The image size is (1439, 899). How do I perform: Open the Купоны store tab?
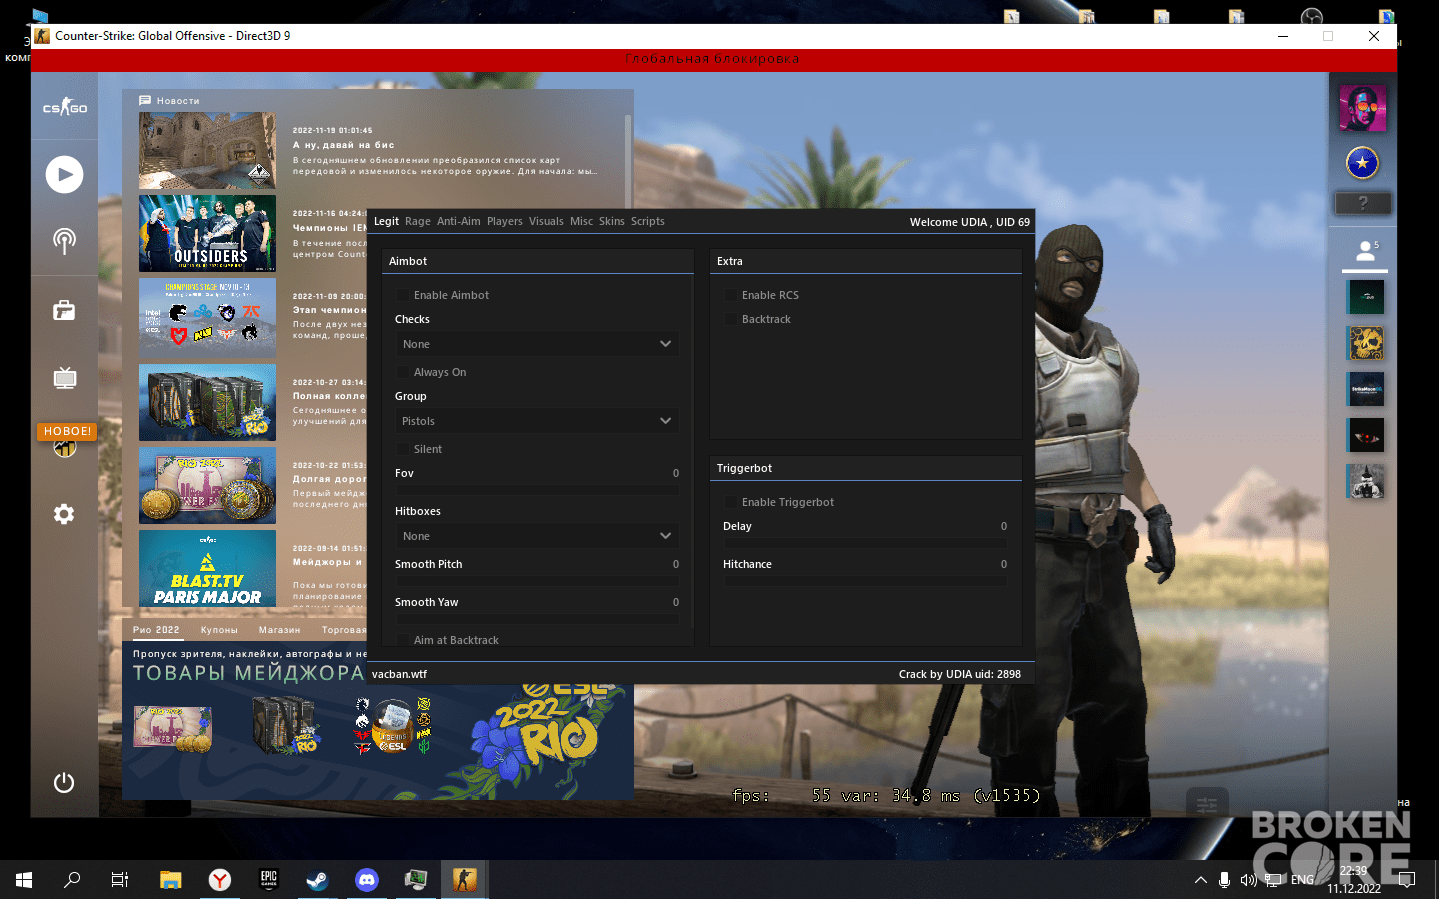tap(219, 630)
